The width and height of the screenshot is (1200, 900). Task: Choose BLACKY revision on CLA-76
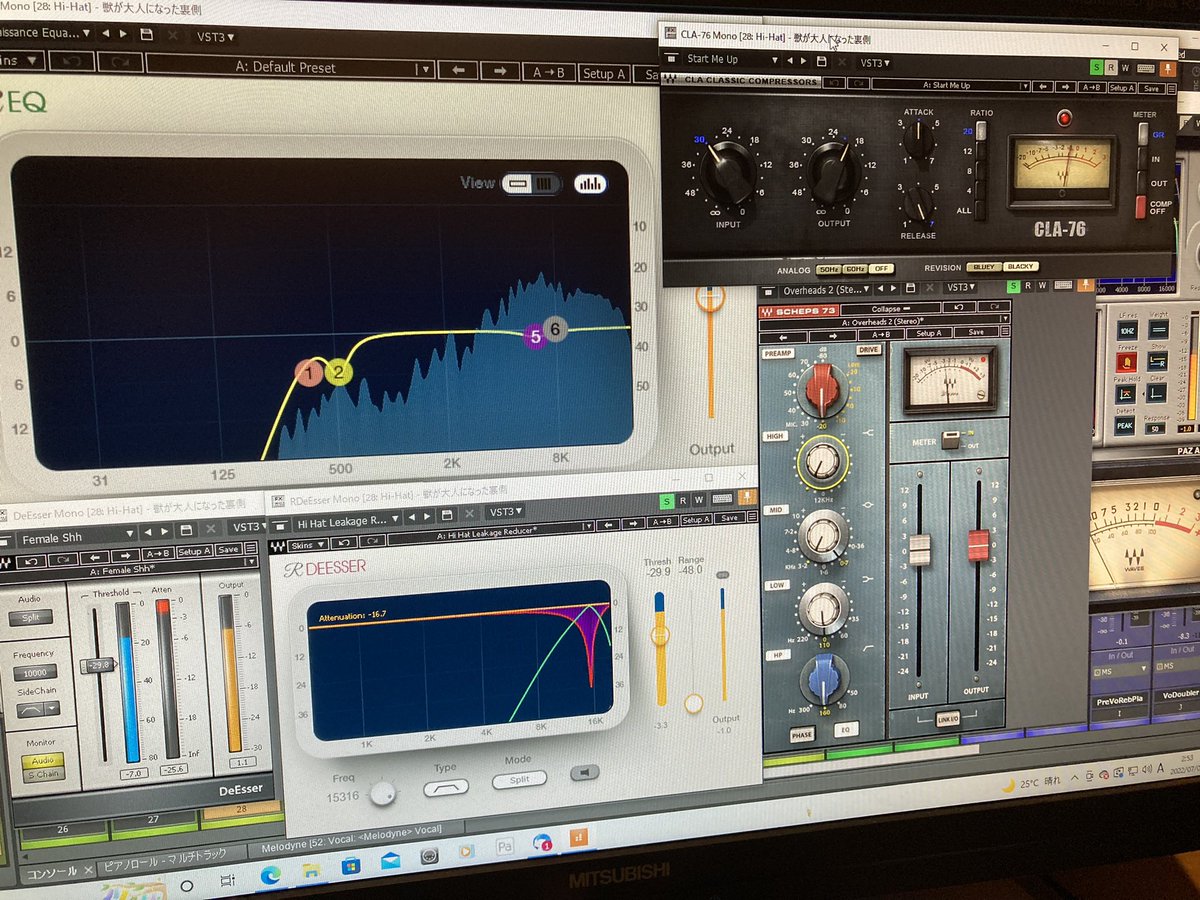[x=1021, y=266]
